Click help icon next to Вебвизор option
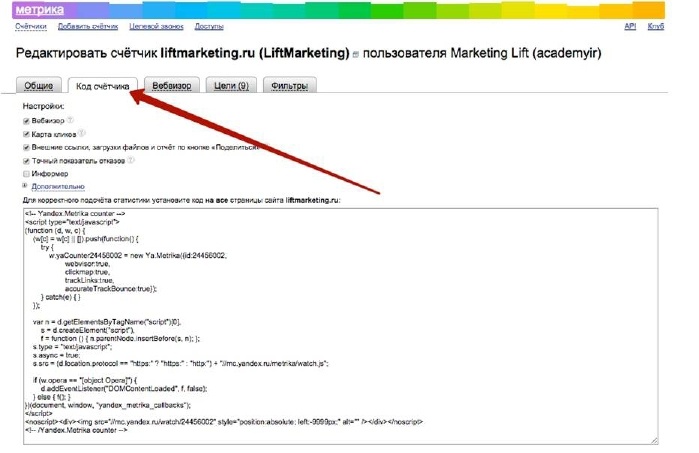The image size is (699, 453). [70, 120]
